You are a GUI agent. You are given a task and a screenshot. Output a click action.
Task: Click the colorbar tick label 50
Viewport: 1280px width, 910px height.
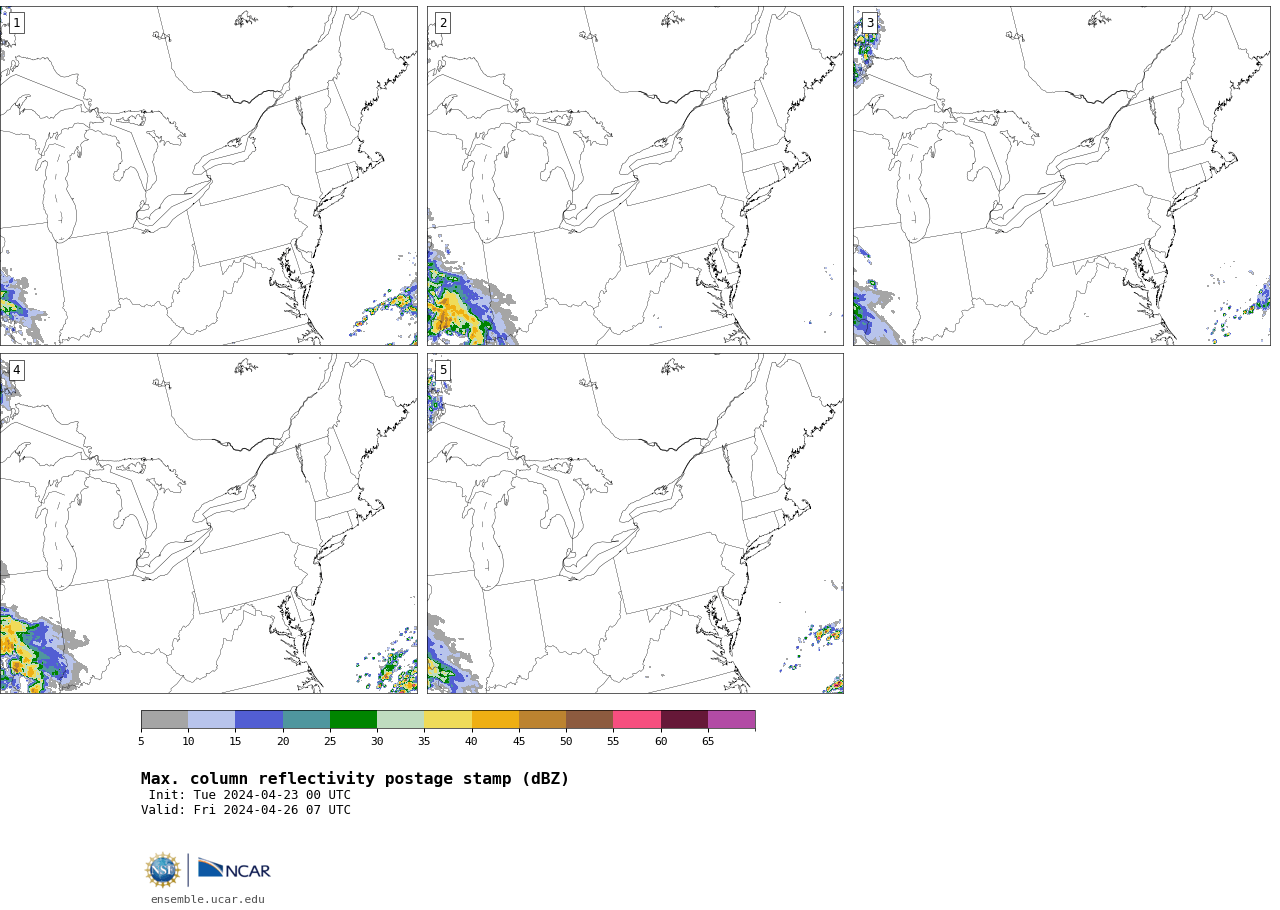pos(566,742)
